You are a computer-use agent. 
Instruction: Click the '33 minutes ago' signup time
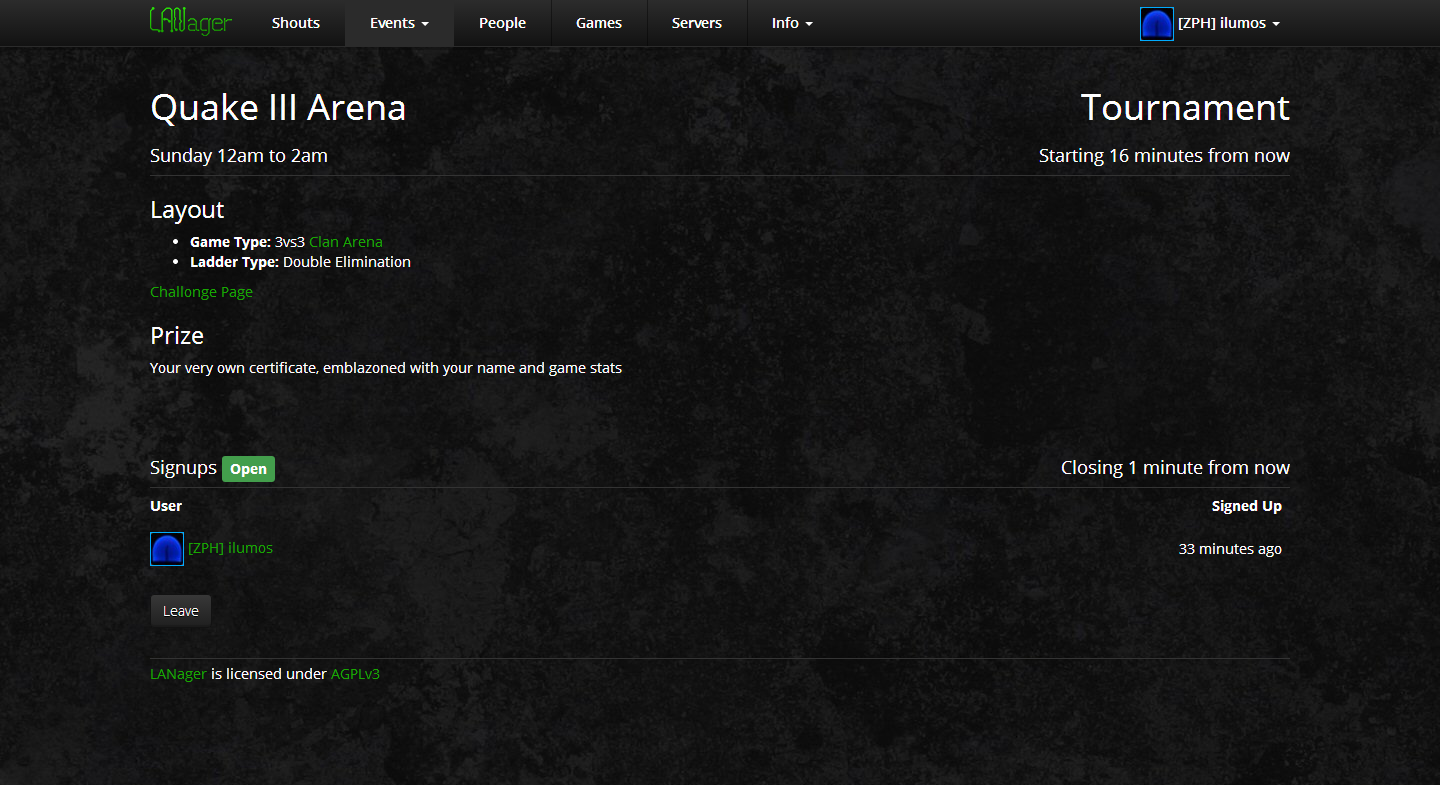pos(1230,549)
